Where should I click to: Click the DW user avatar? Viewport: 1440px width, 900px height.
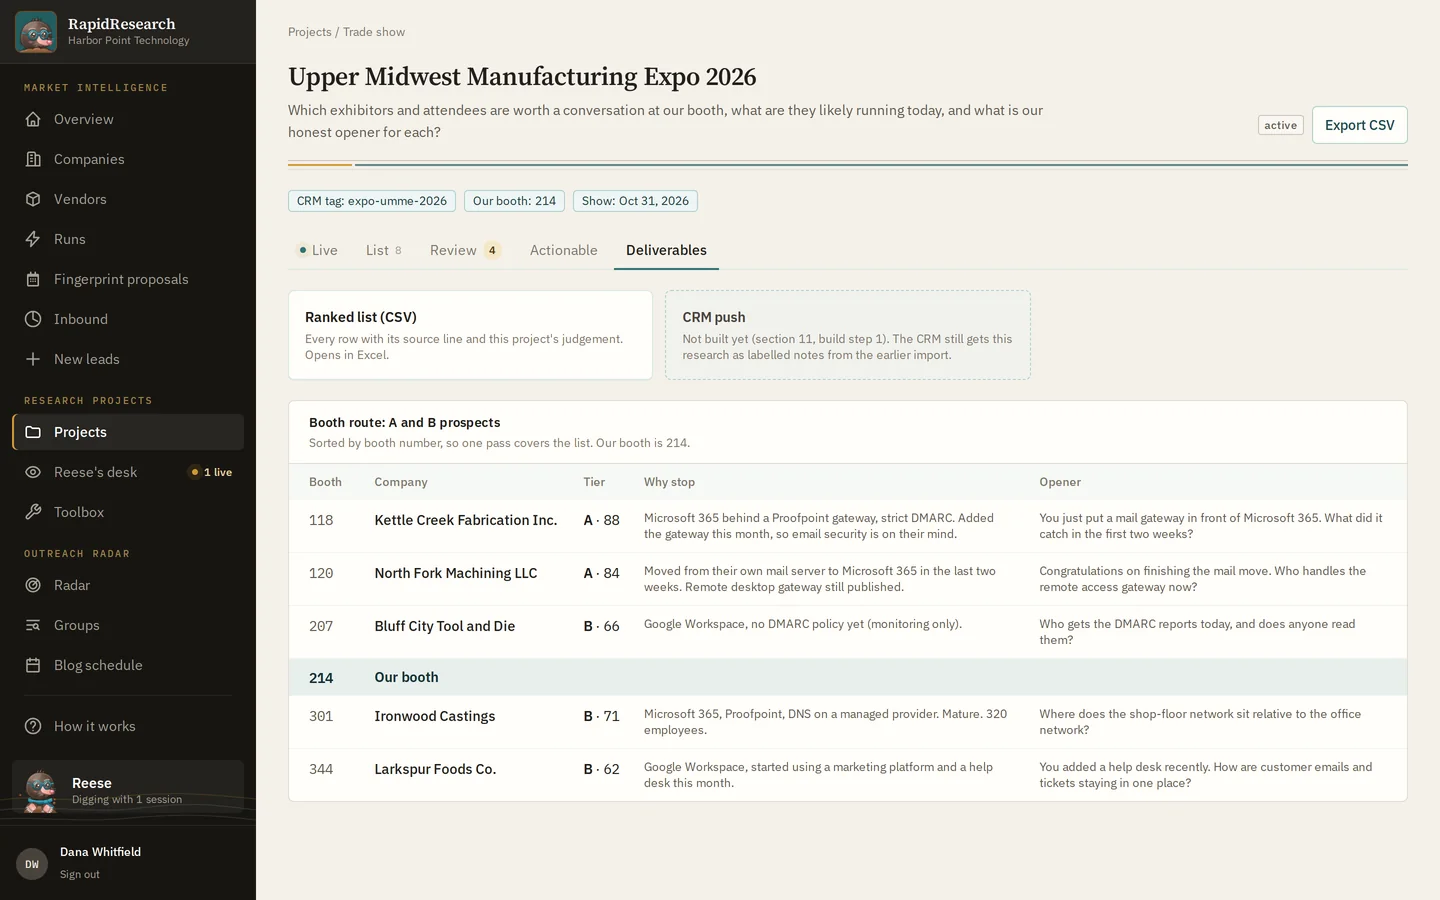32,864
